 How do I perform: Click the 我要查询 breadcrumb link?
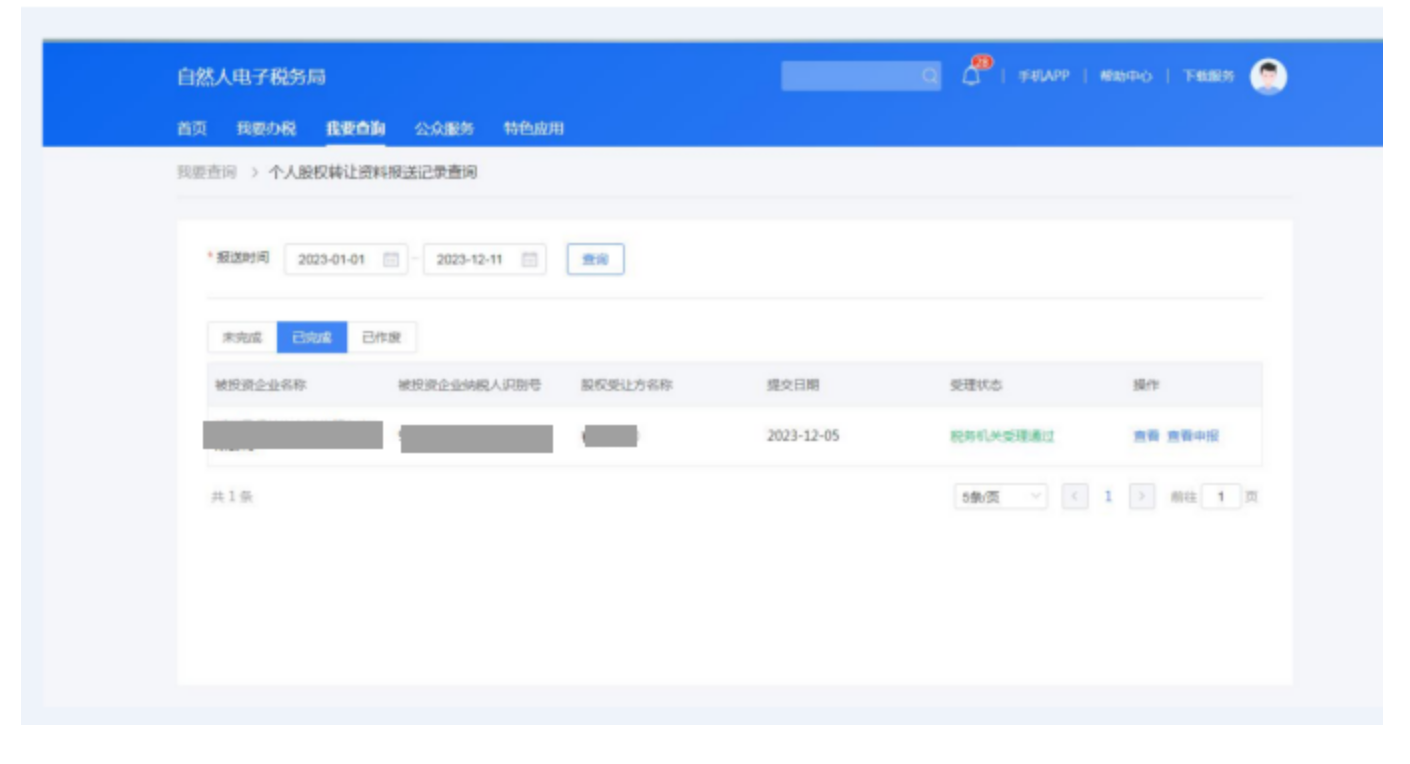pos(207,173)
